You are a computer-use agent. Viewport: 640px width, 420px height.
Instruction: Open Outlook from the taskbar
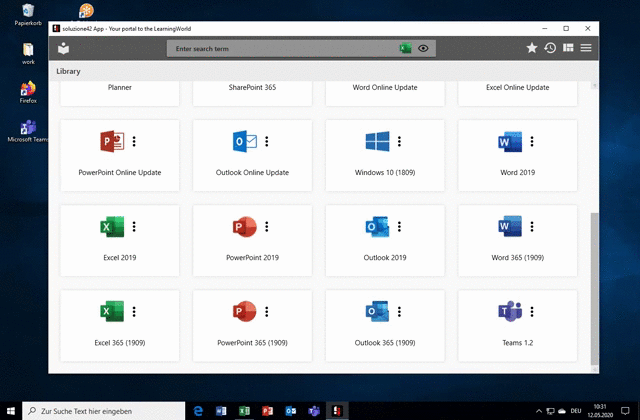pyautogui.click(x=291, y=411)
